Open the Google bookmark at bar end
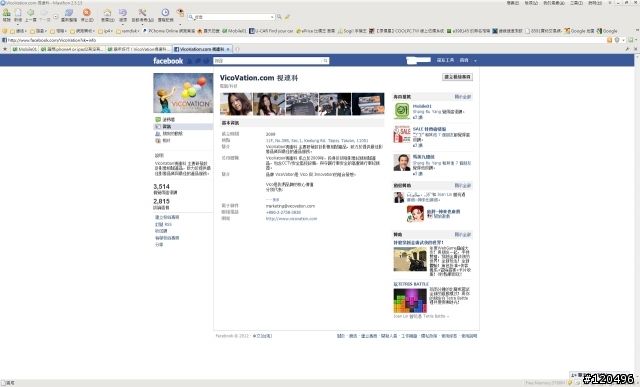This screenshot has height=387, width=640. (x=607, y=31)
